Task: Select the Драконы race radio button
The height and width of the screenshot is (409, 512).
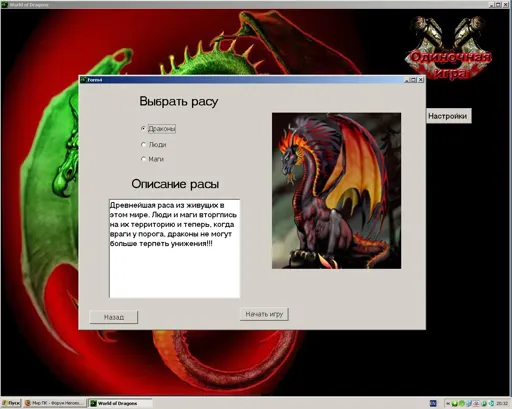Action: point(144,129)
